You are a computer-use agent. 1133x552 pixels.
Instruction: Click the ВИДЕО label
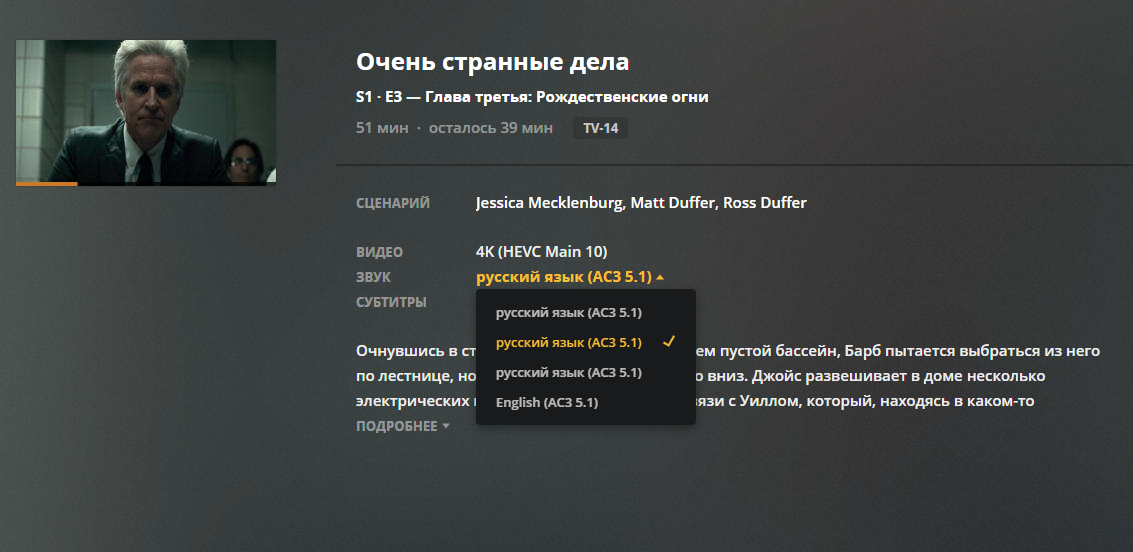[x=379, y=252]
